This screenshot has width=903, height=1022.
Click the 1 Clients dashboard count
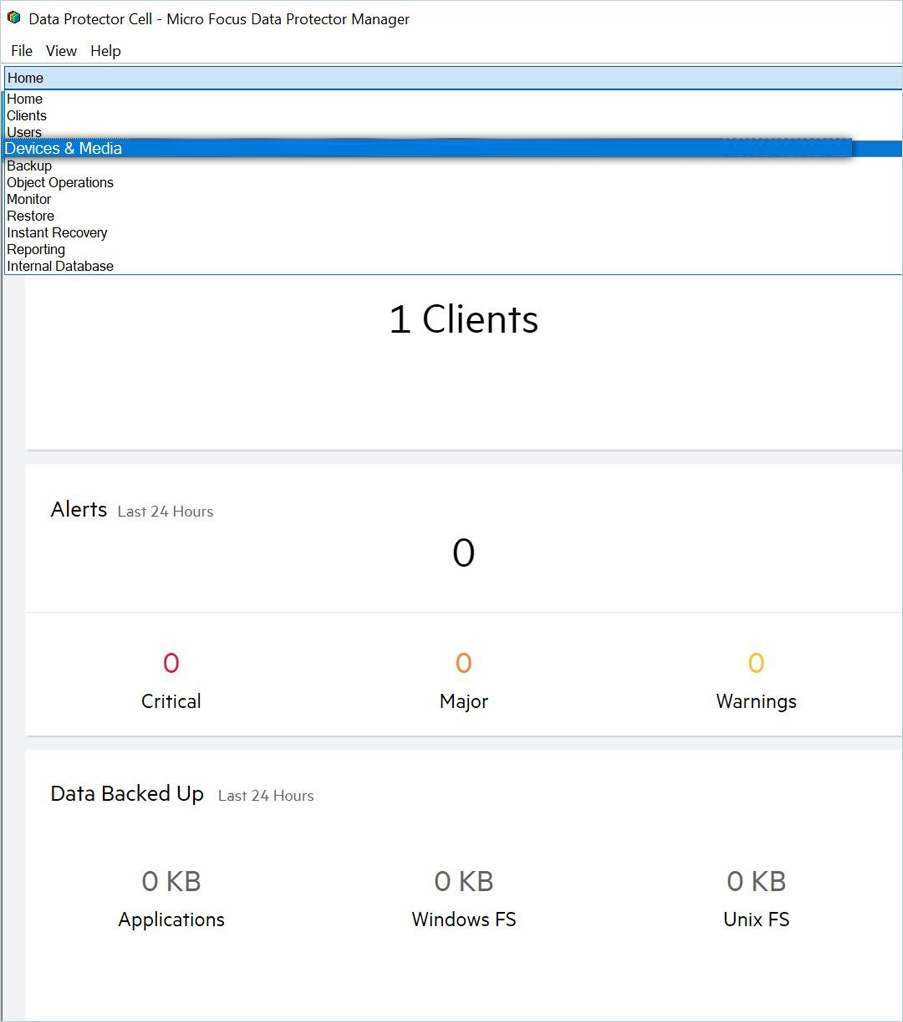point(463,320)
